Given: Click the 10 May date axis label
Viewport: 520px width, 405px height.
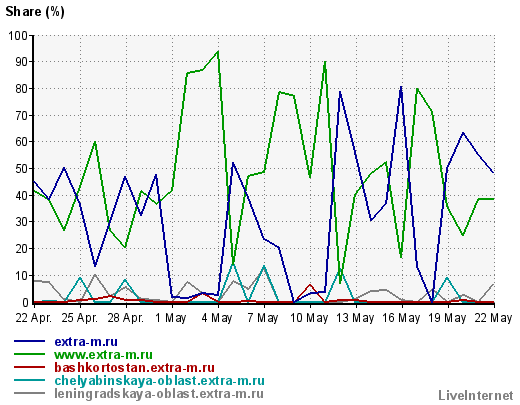Looking at the screenshot, I should click(x=309, y=318).
